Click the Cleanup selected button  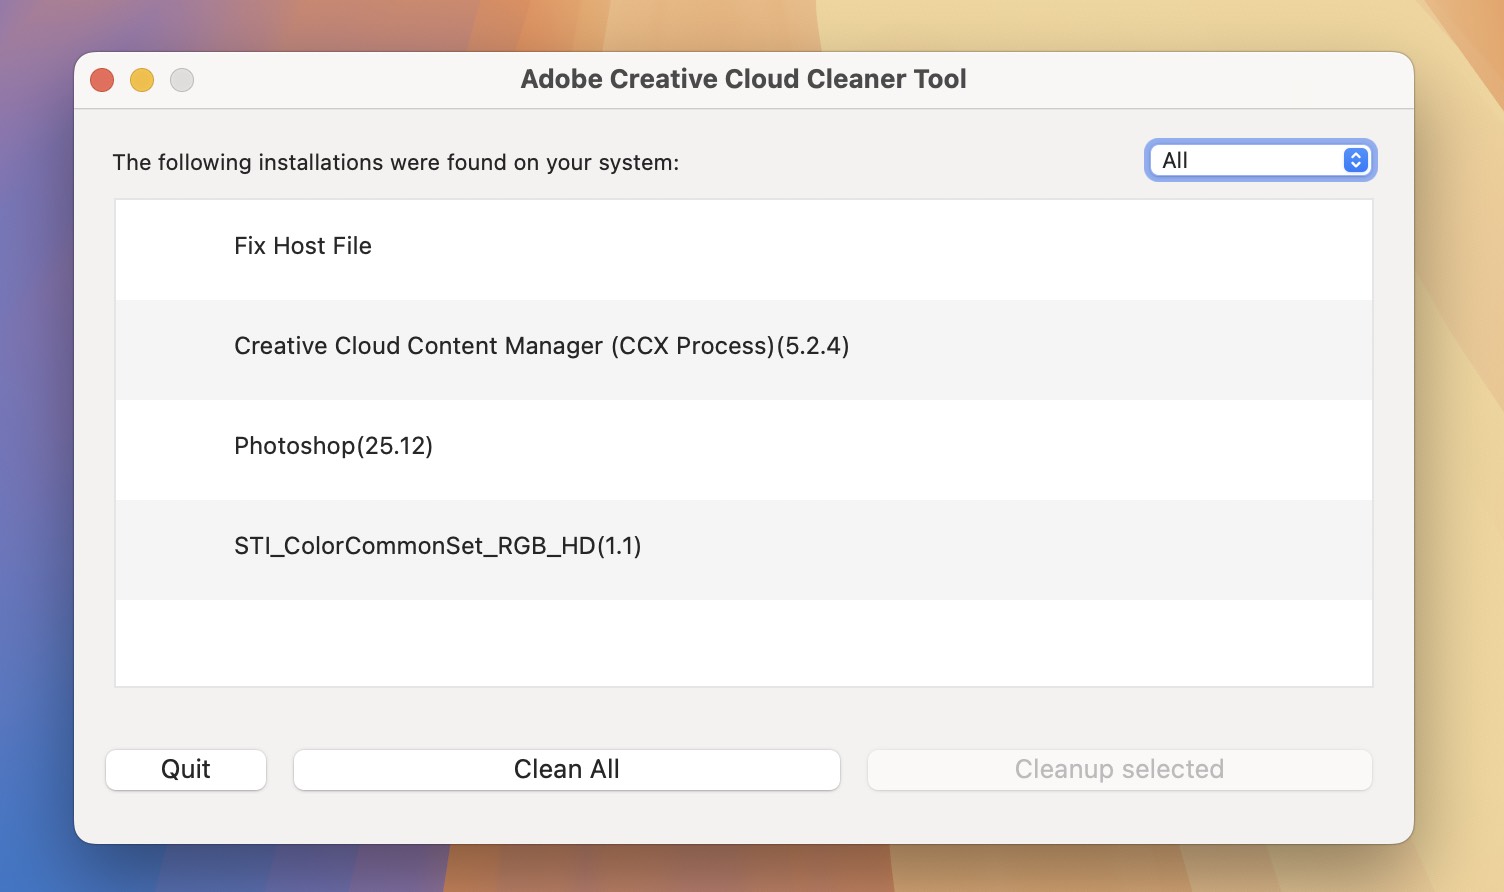point(1119,769)
